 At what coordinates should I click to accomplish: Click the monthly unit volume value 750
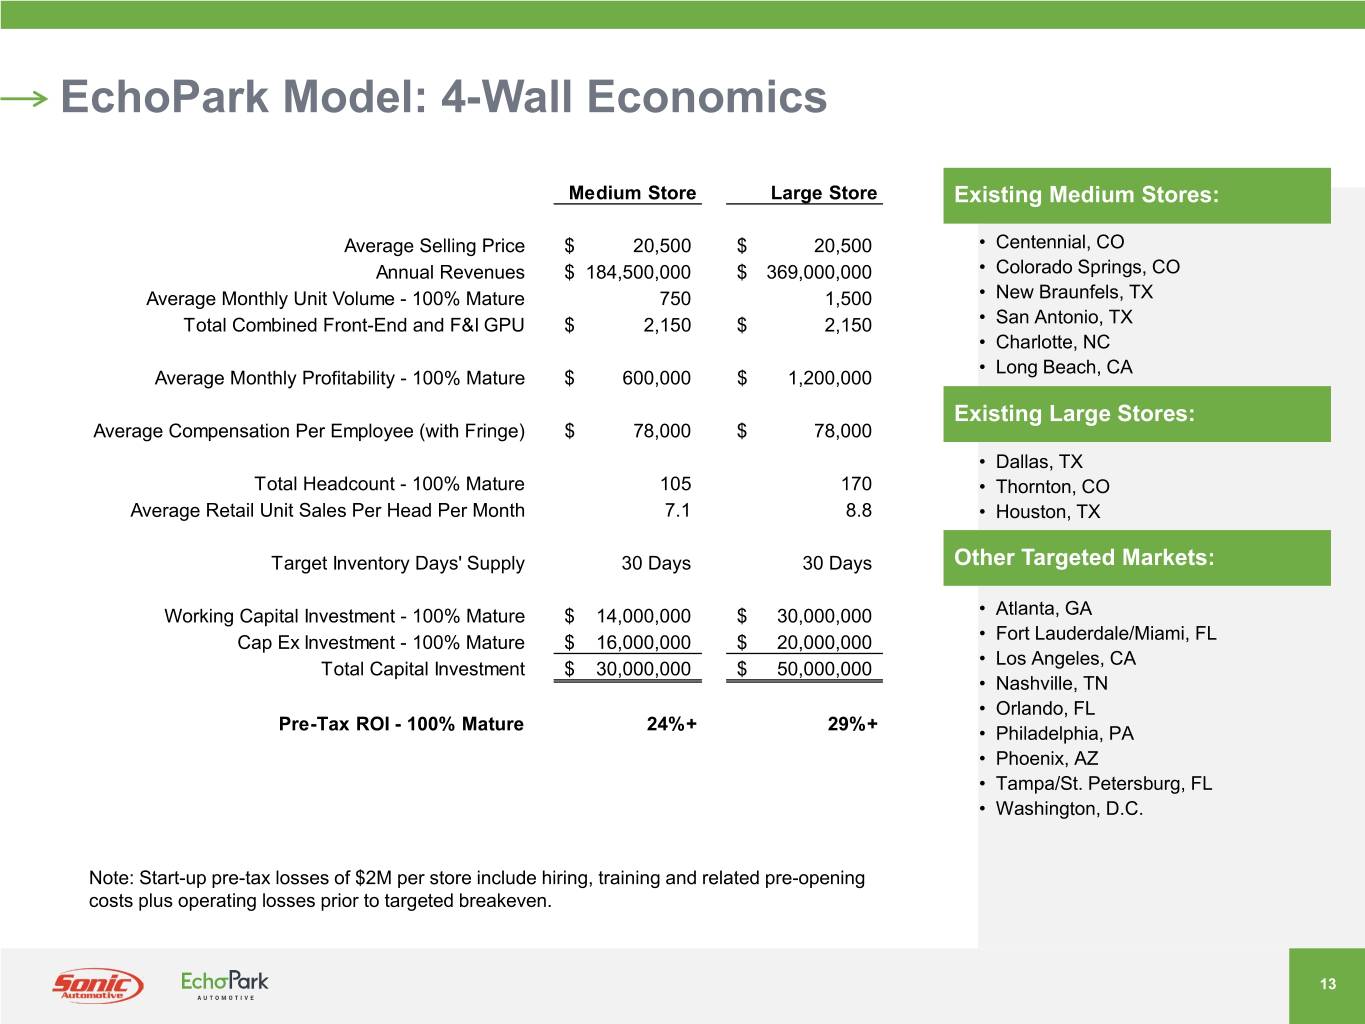click(x=675, y=299)
